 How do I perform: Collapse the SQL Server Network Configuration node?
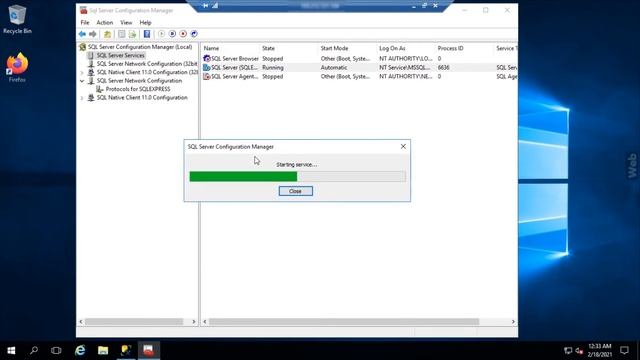point(82,81)
